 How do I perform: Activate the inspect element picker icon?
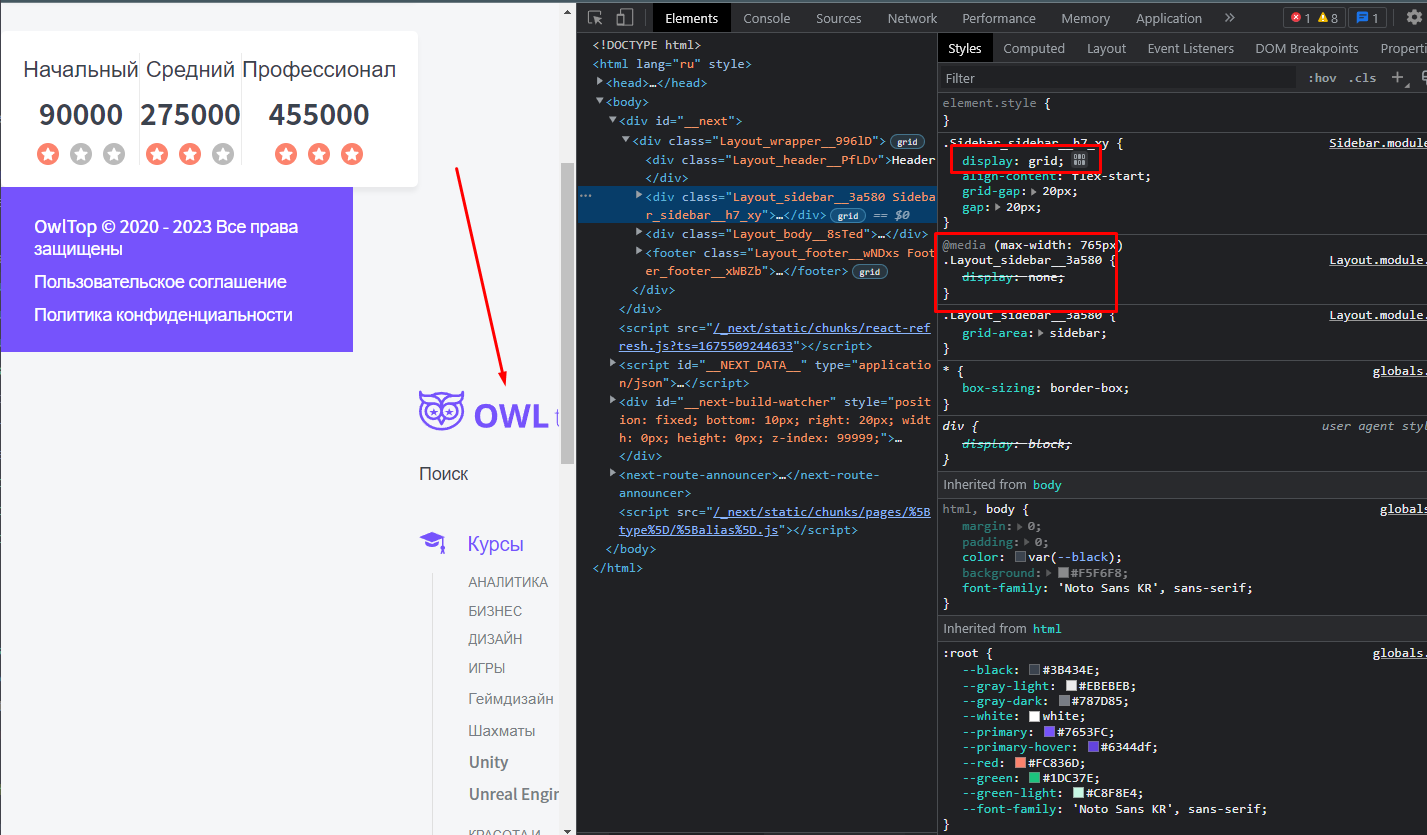596,17
